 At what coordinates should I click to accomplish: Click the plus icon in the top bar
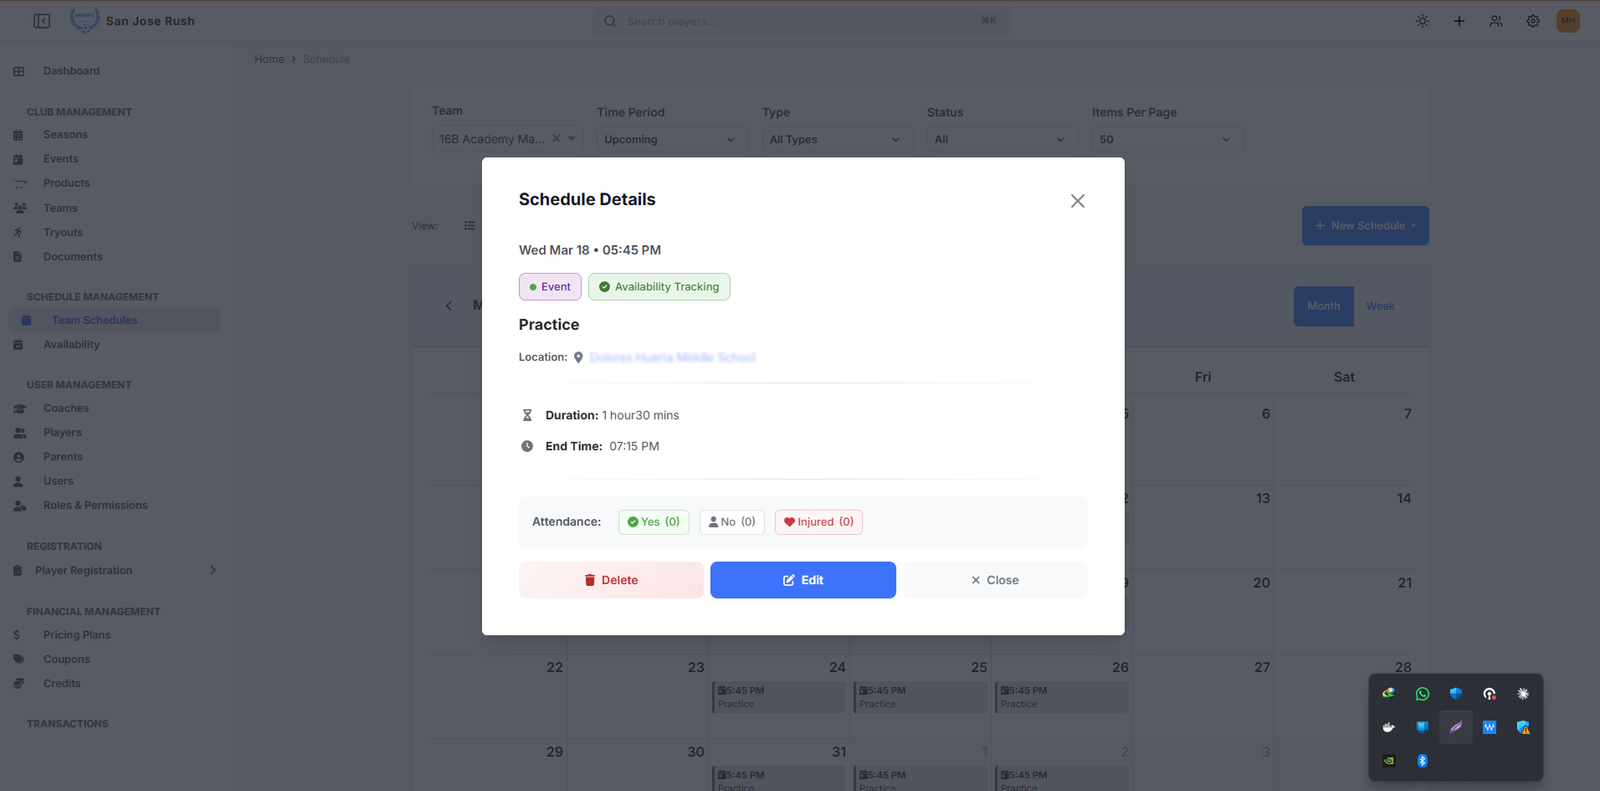pyautogui.click(x=1459, y=21)
